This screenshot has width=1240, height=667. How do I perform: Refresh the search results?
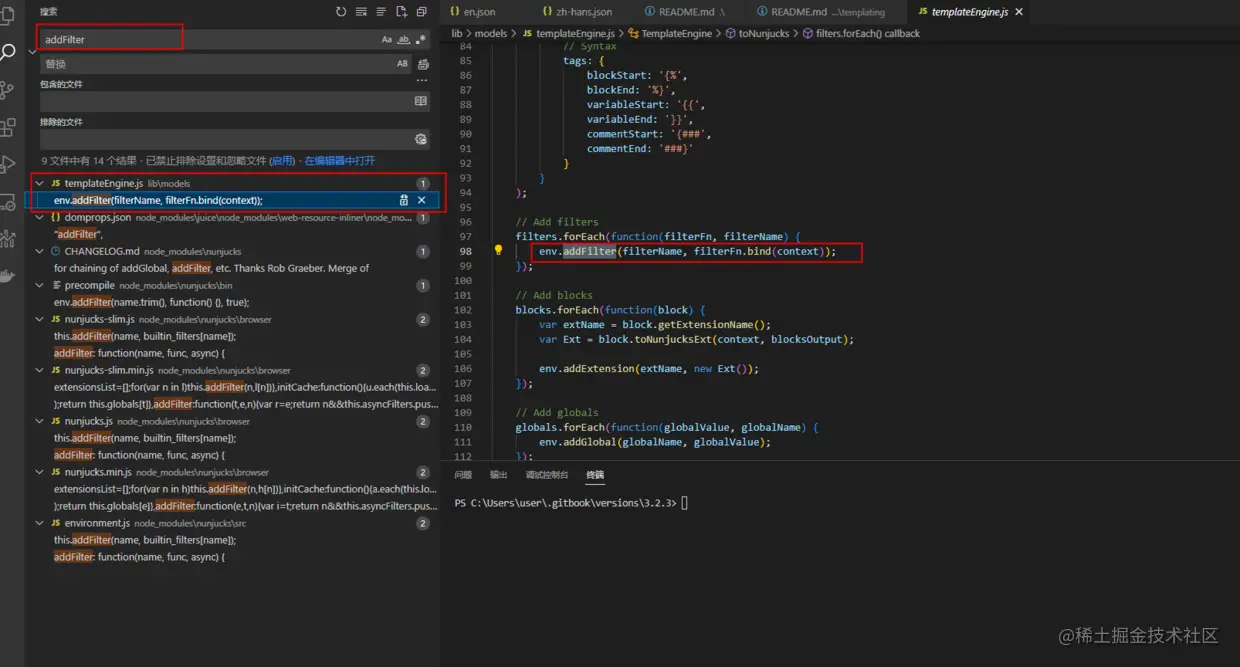pos(341,12)
